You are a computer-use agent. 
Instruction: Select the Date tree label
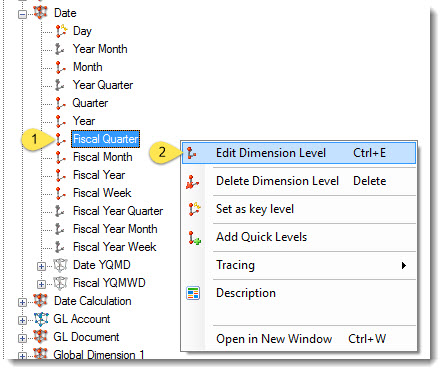coord(65,13)
